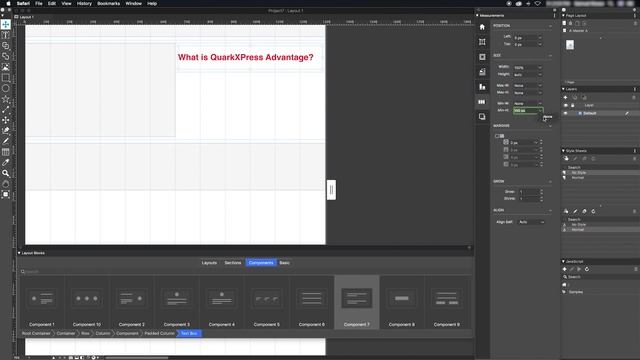Open the Apple menu
640x360 pixels.
click(8, 3)
